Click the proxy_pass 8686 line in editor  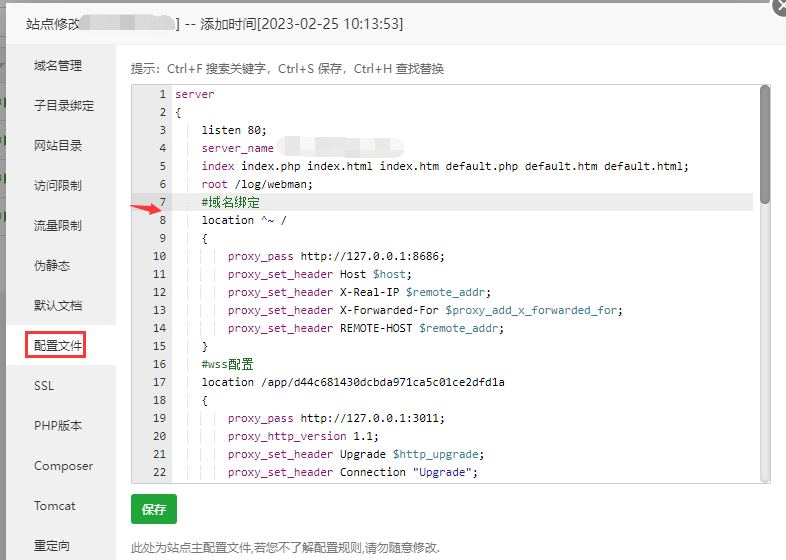336,256
